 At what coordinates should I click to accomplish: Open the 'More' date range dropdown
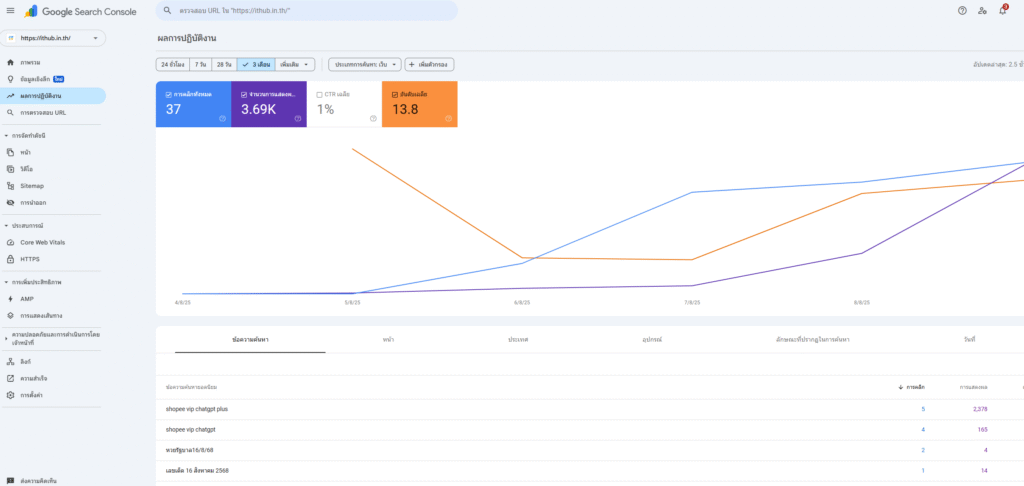click(x=295, y=65)
